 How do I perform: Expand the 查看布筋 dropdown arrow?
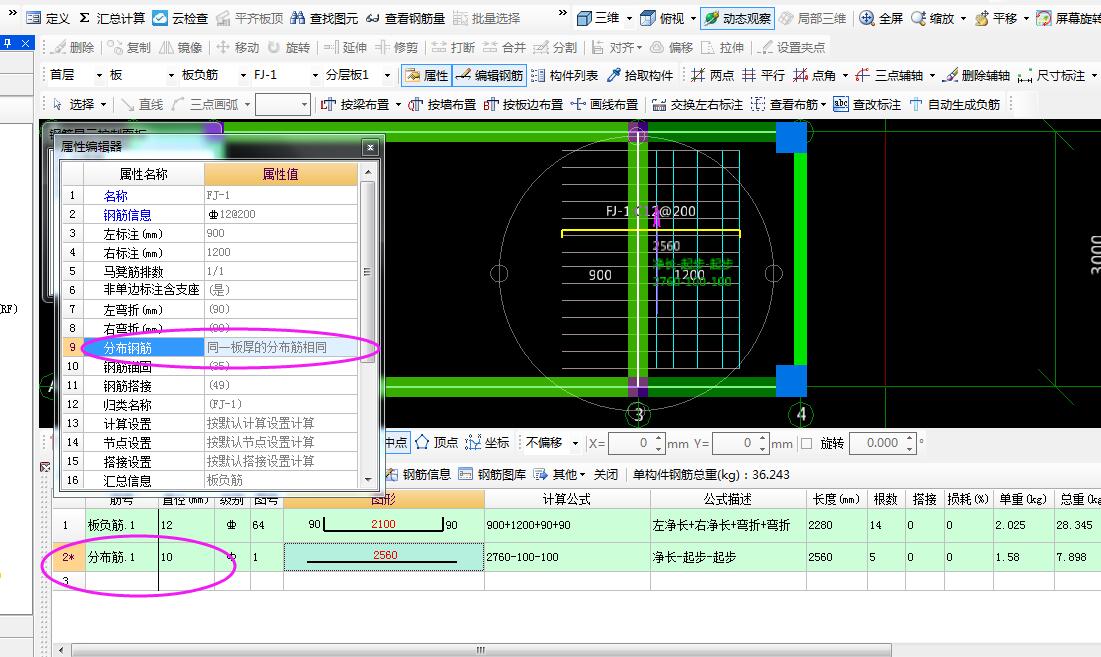[823, 105]
